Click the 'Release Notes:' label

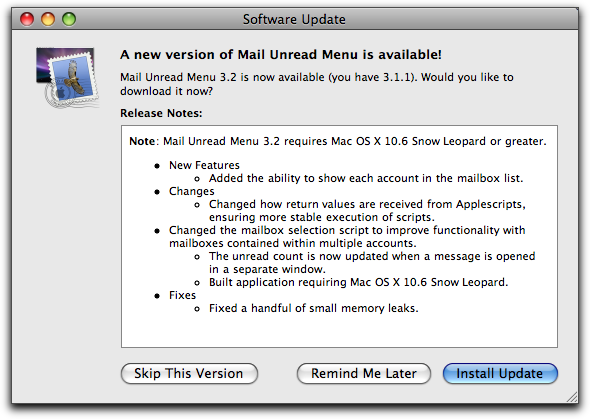[161, 113]
